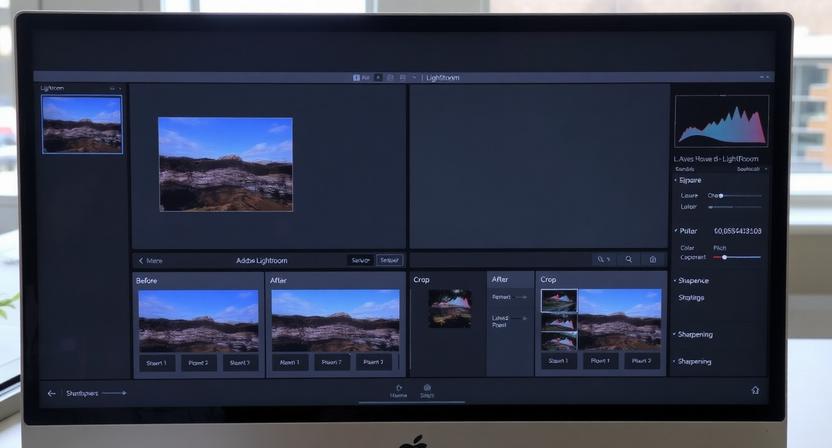Click the After heading above second landscape image

(x=278, y=280)
